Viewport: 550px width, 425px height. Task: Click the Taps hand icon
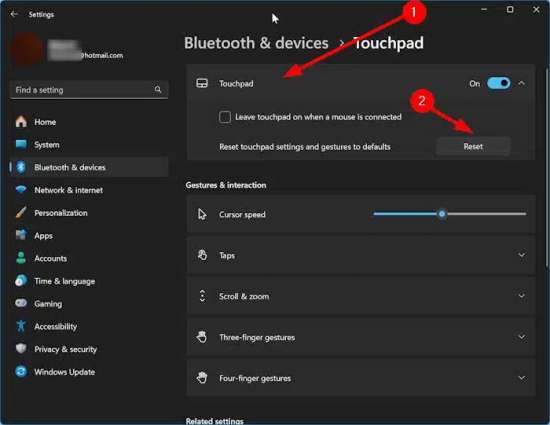pyautogui.click(x=202, y=255)
